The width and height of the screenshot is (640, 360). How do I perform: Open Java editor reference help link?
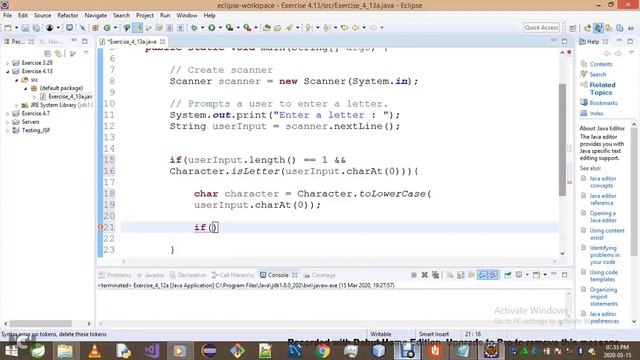[602, 200]
